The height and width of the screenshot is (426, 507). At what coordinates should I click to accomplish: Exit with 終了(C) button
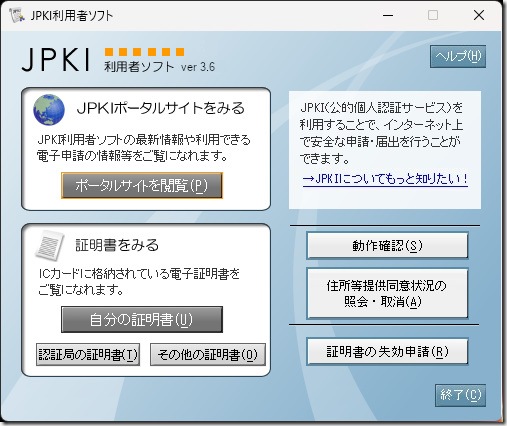click(x=460, y=395)
